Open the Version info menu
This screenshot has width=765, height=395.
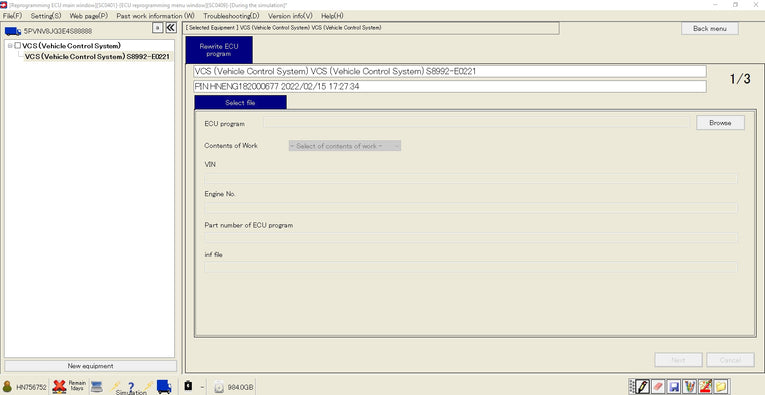point(290,16)
